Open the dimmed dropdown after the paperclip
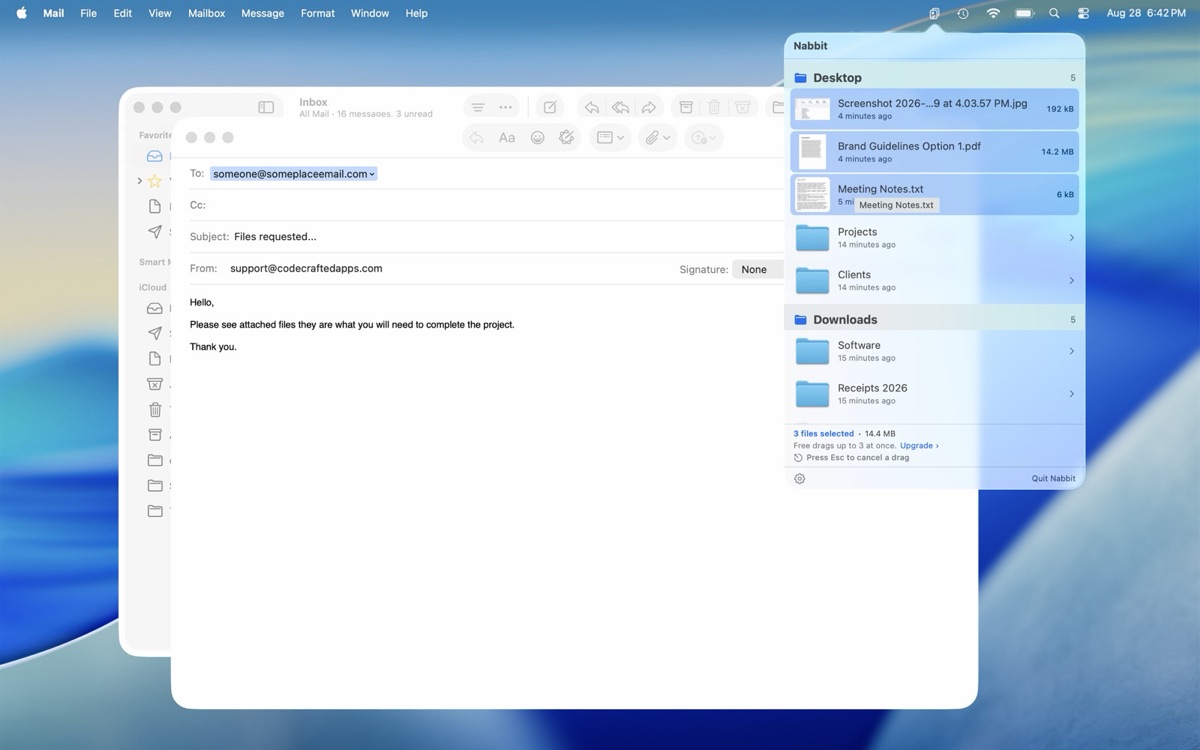This screenshot has height=750, width=1200. click(705, 138)
